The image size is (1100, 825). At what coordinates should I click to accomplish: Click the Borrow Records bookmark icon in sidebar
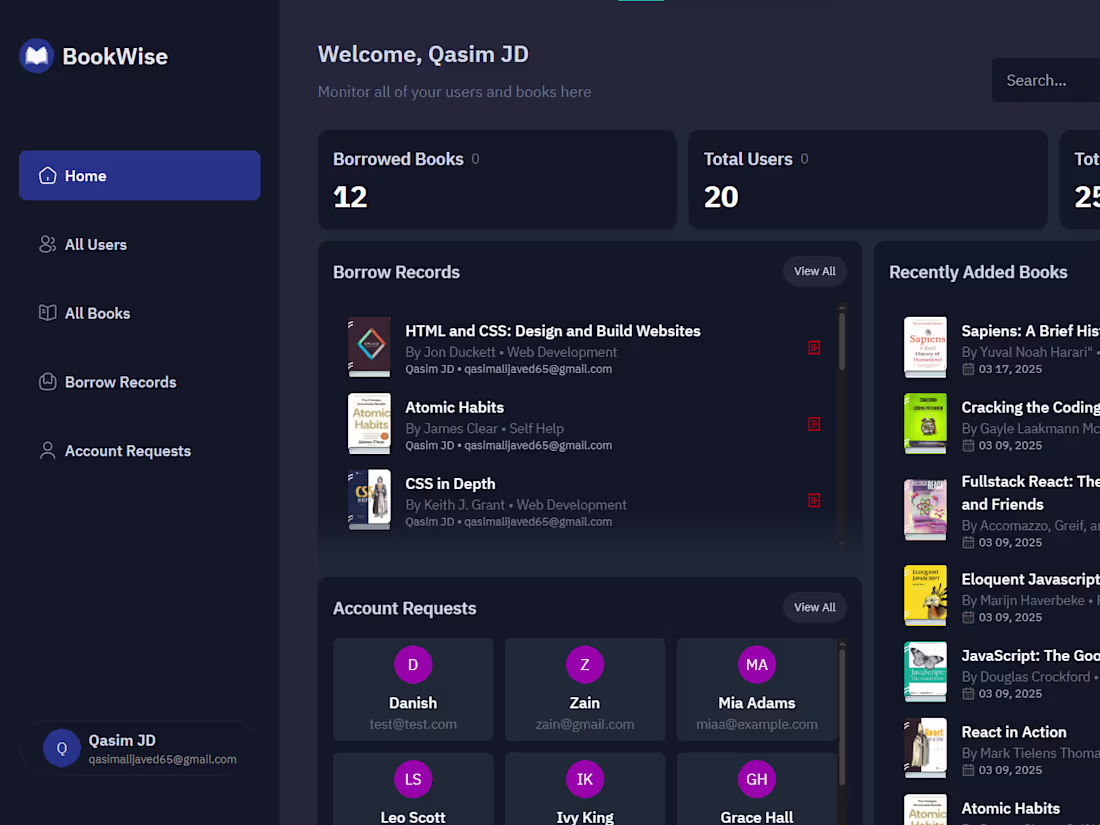48,382
